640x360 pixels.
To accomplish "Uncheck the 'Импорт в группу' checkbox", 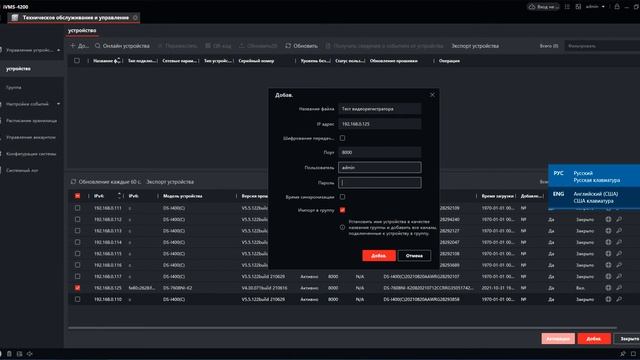I will click(342, 210).
